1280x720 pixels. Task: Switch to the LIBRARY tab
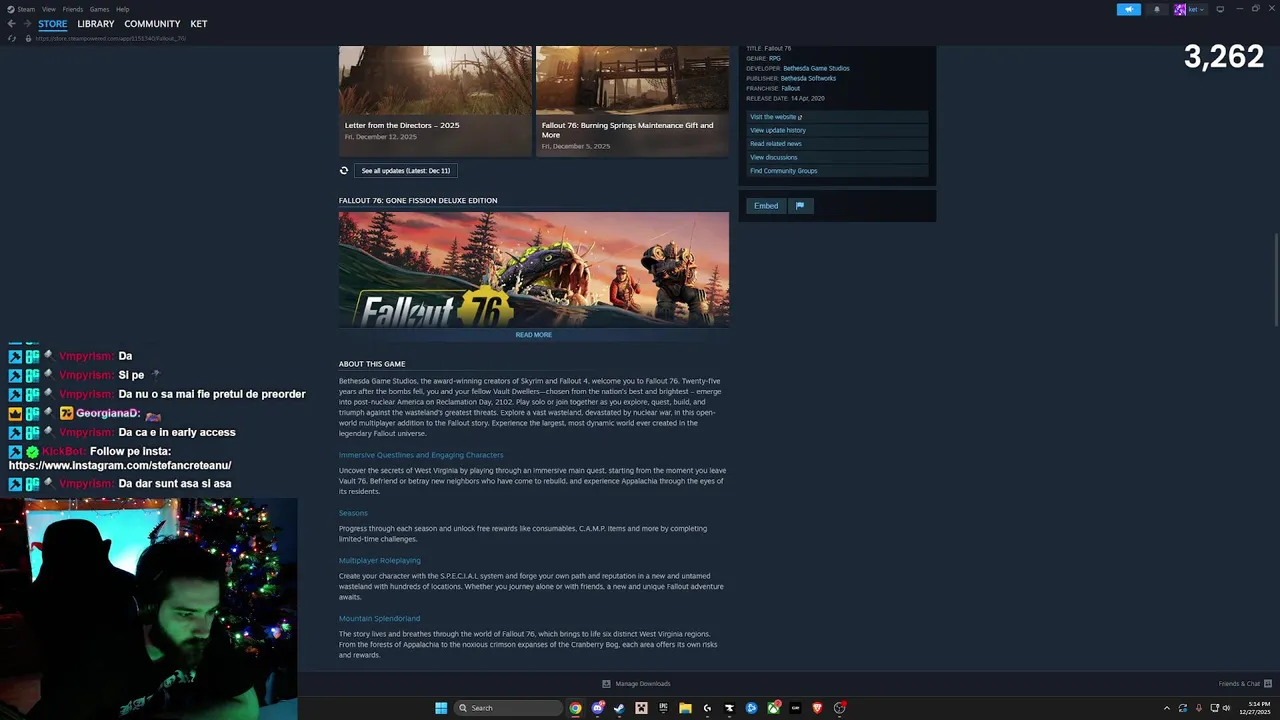(96, 24)
